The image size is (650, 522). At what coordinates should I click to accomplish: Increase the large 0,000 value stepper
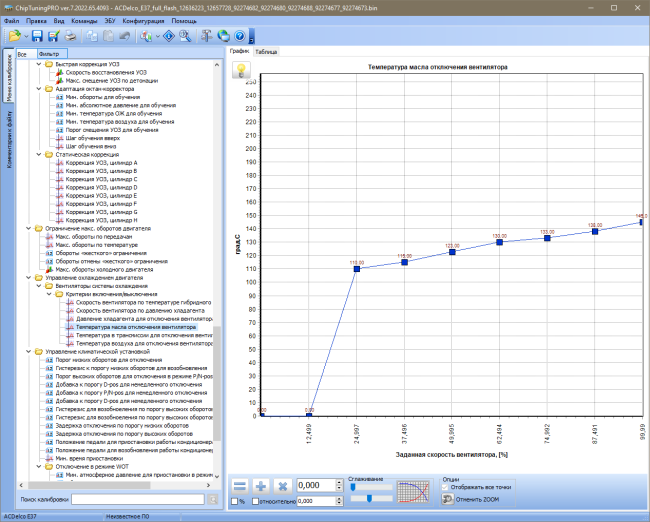(x=340, y=482)
